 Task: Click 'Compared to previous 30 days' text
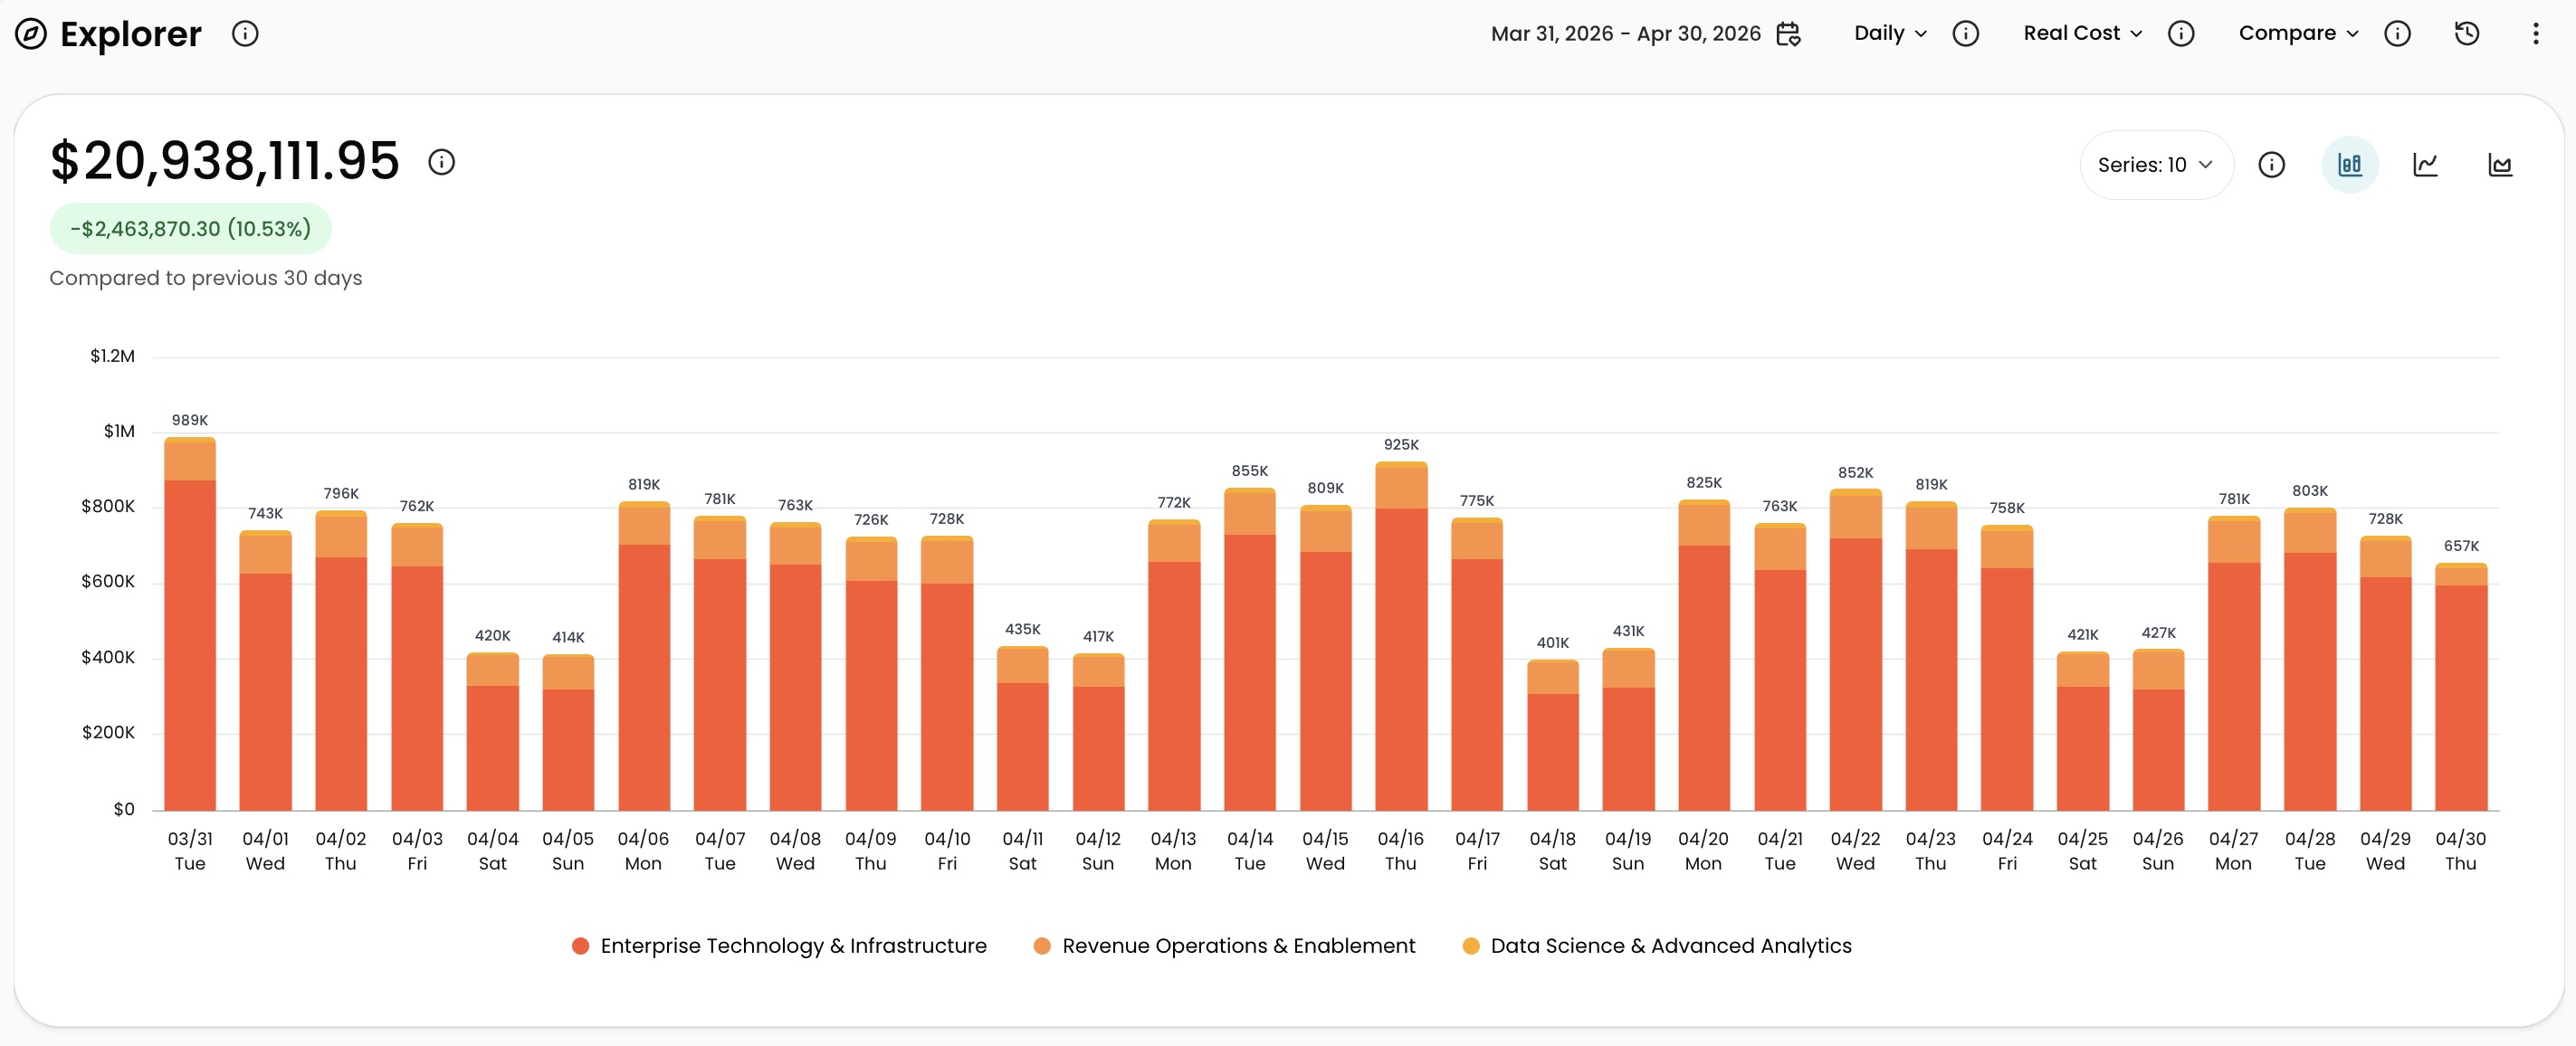pyautogui.click(x=206, y=278)
